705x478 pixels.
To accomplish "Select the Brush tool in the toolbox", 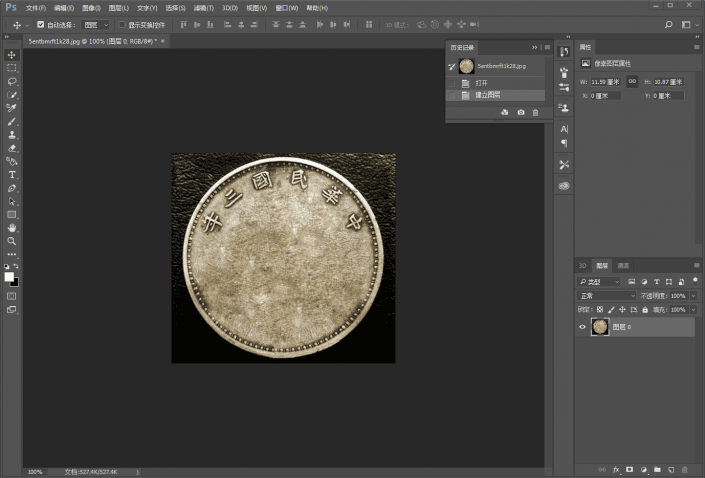I will pos(12,121).
